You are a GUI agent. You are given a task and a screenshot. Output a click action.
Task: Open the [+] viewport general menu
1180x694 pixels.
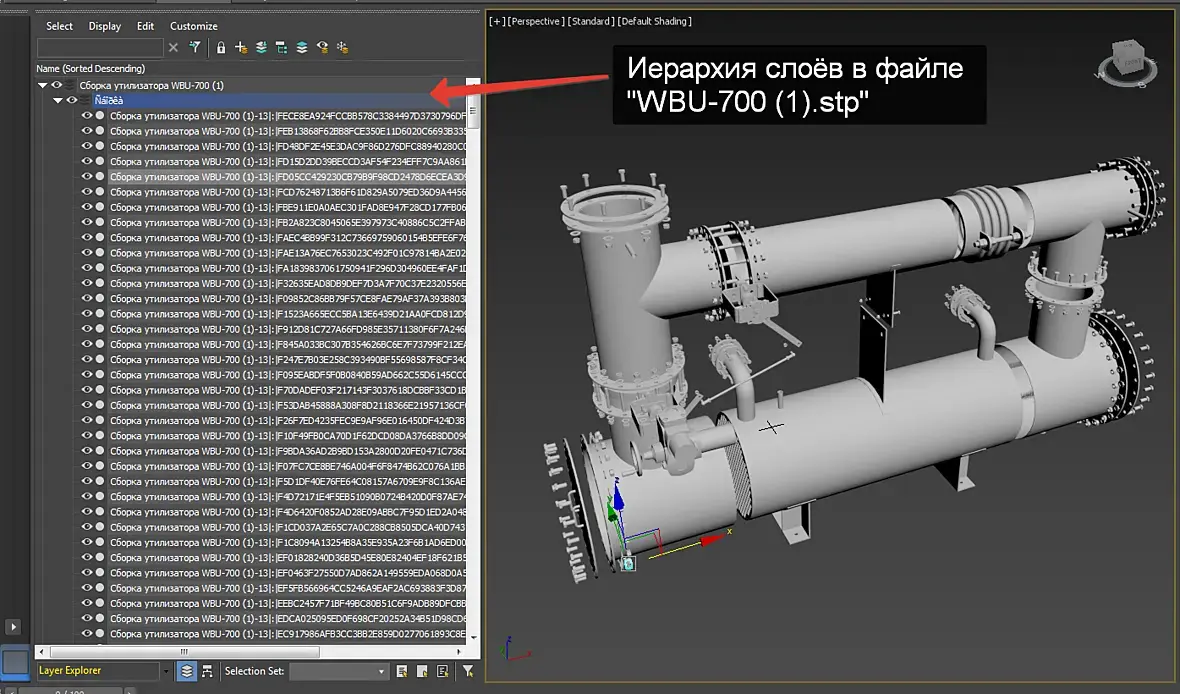(497, 21)
